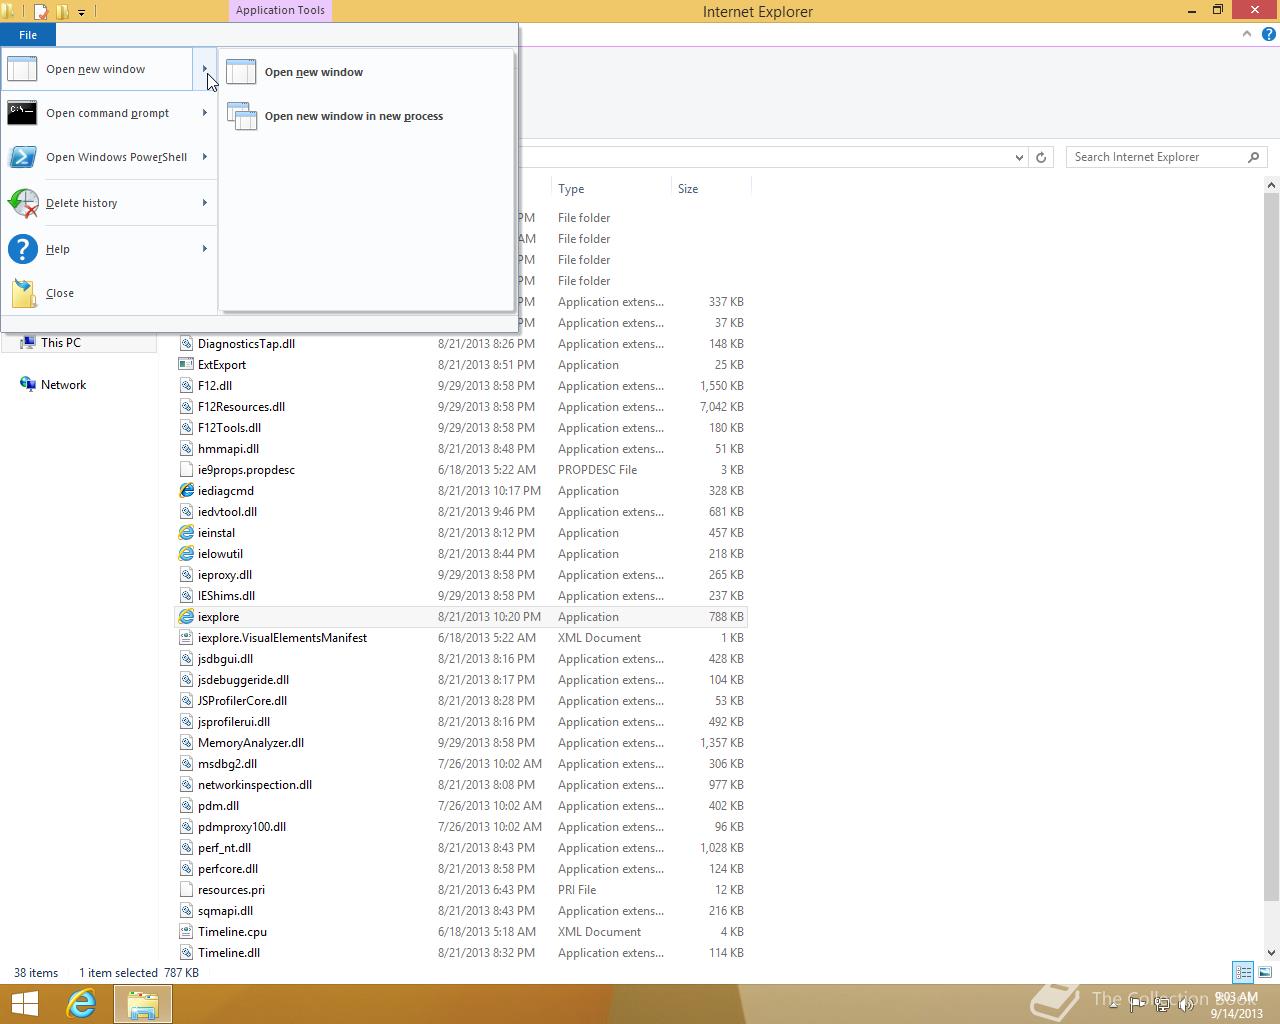Expand Open command prompt submenu arrow

tap(205, 113)
